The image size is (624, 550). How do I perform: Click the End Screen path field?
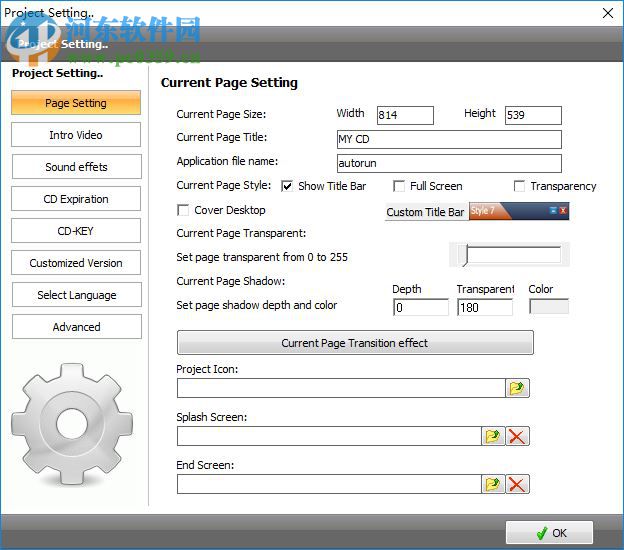329,484
